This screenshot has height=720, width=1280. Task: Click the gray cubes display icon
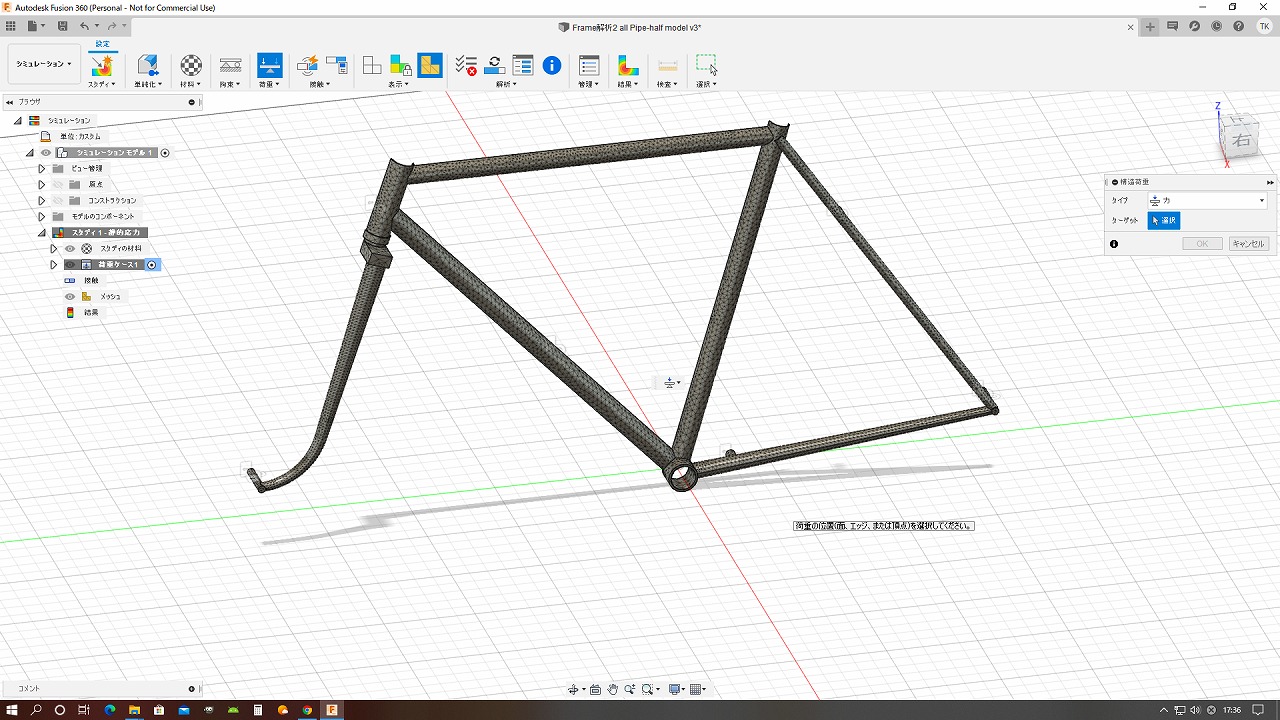[372, 66]
